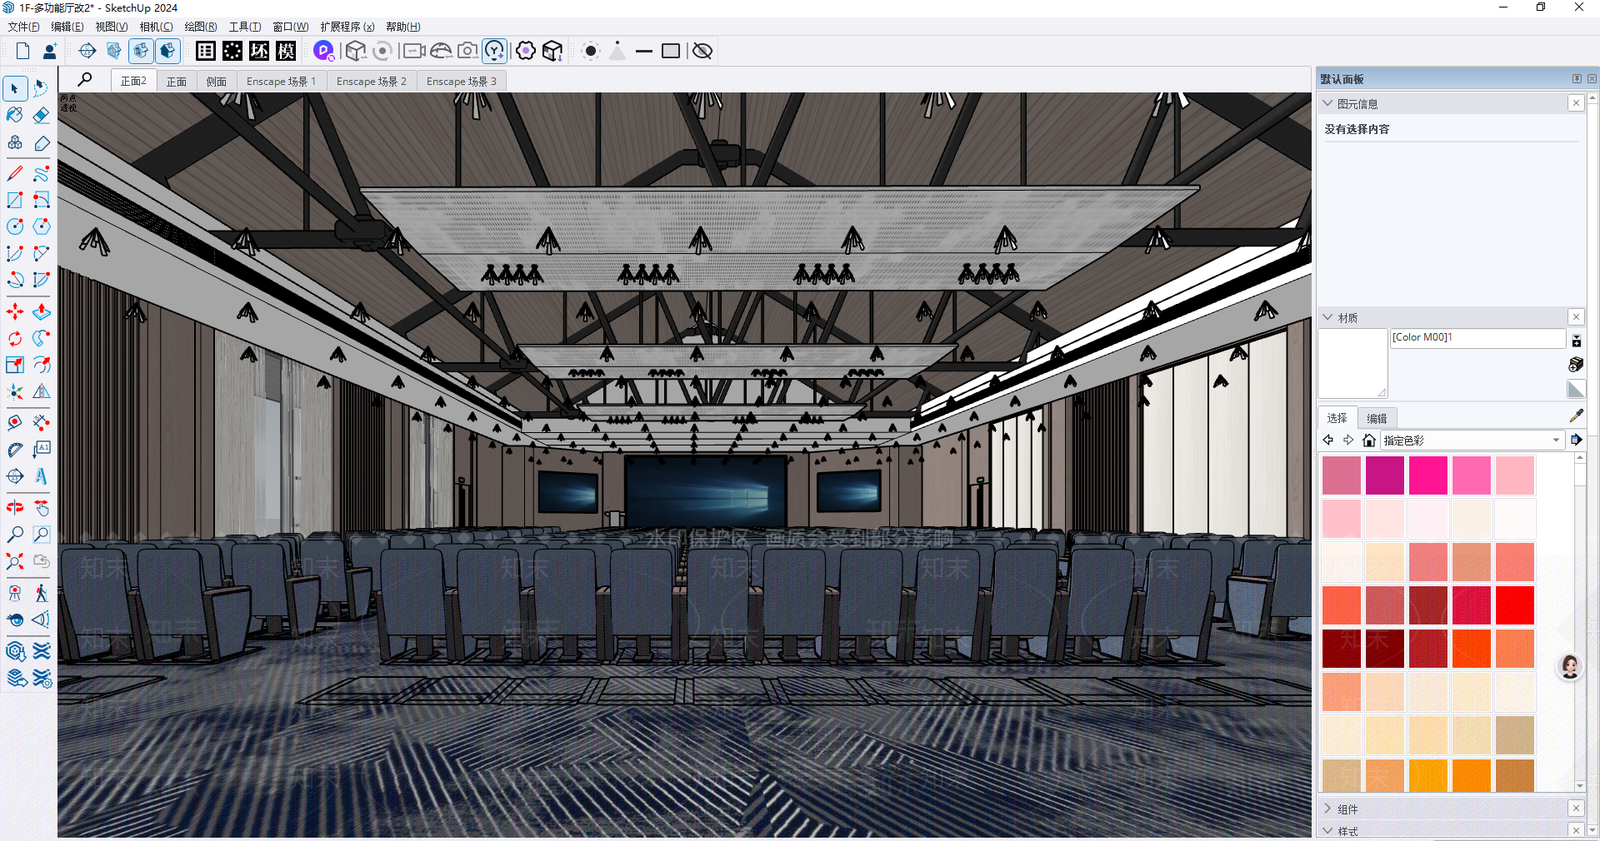Activate the 3D Text letter A tool
Image resolution: width=1600 pixels, height=841 pixels.
pyautogui.click(x=41, y=477)
